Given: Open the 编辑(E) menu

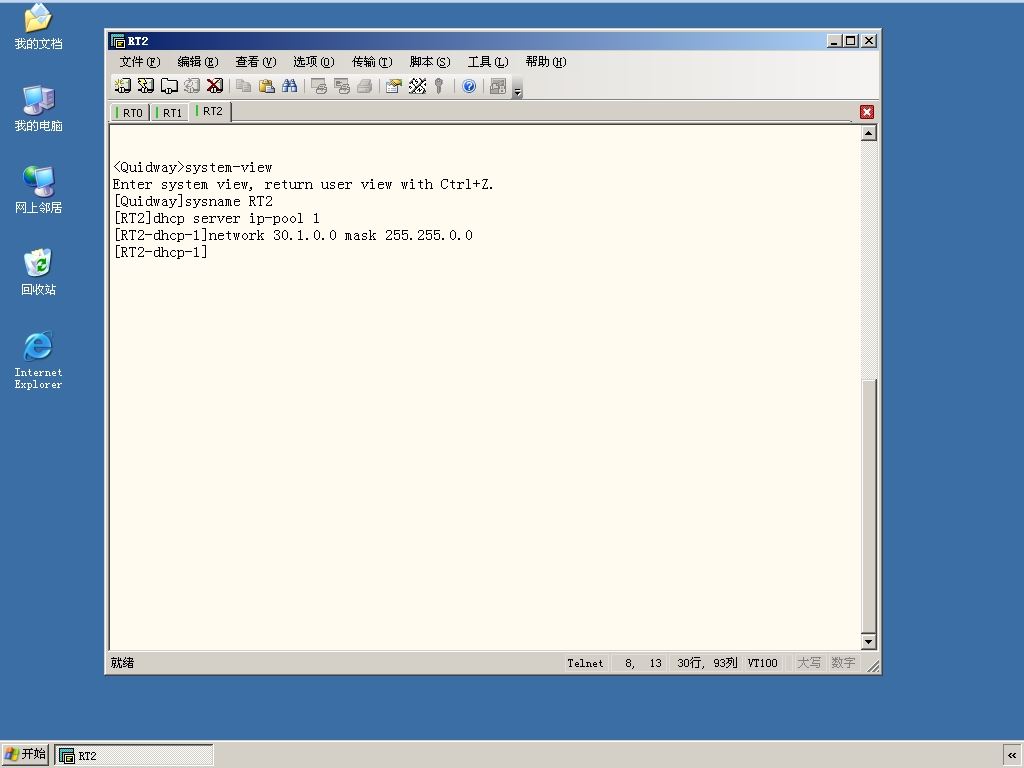Looking at the screenshot, I should click(197, 61).
